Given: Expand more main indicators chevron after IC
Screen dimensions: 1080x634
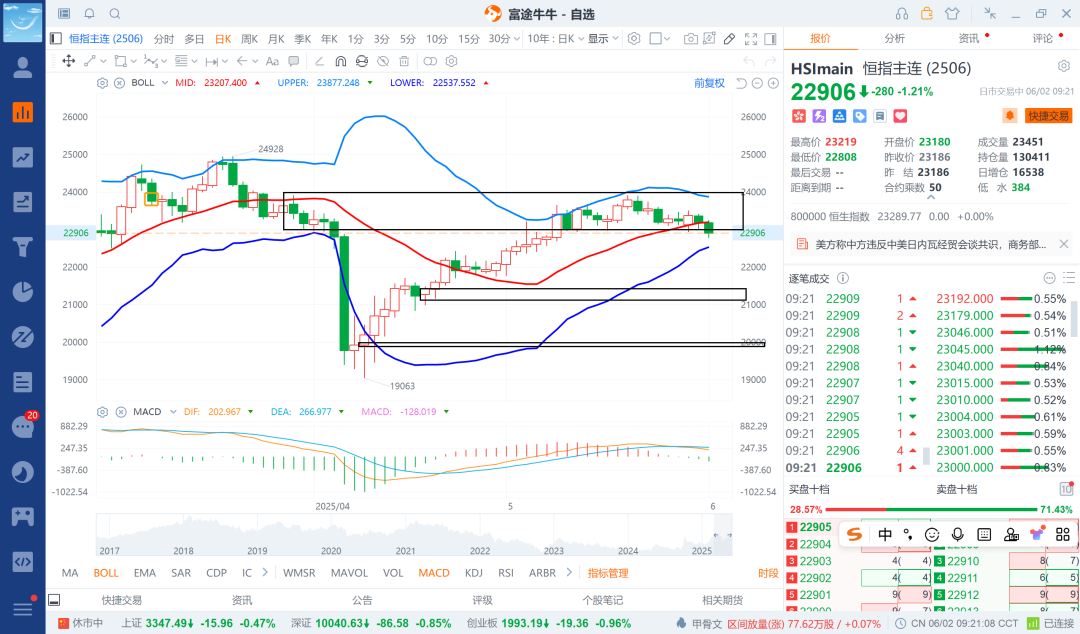Looking at the screenshot, I should (265, 573).
